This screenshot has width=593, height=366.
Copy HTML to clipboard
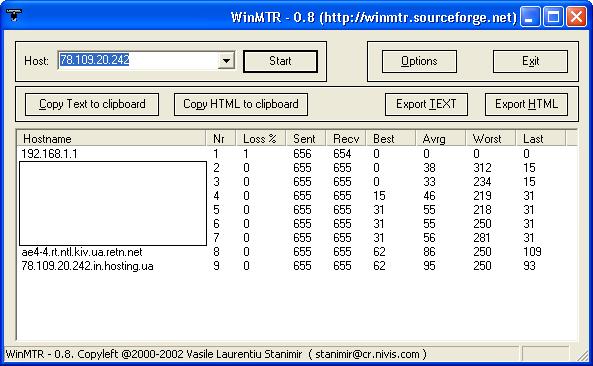coord(241,104)
